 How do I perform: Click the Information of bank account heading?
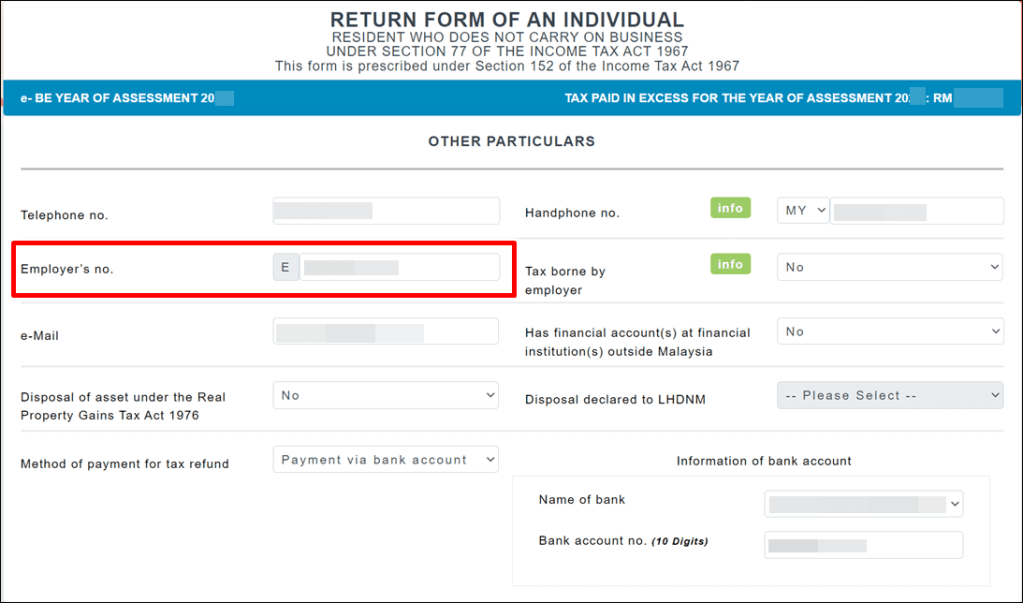(764, 461)
